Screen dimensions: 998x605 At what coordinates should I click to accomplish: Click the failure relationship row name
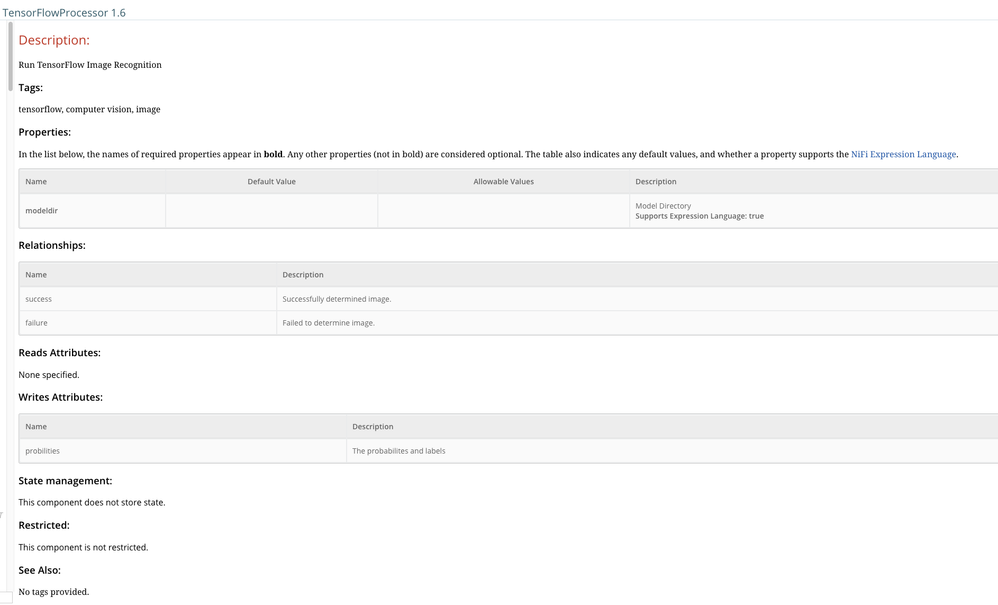(36, 323)
